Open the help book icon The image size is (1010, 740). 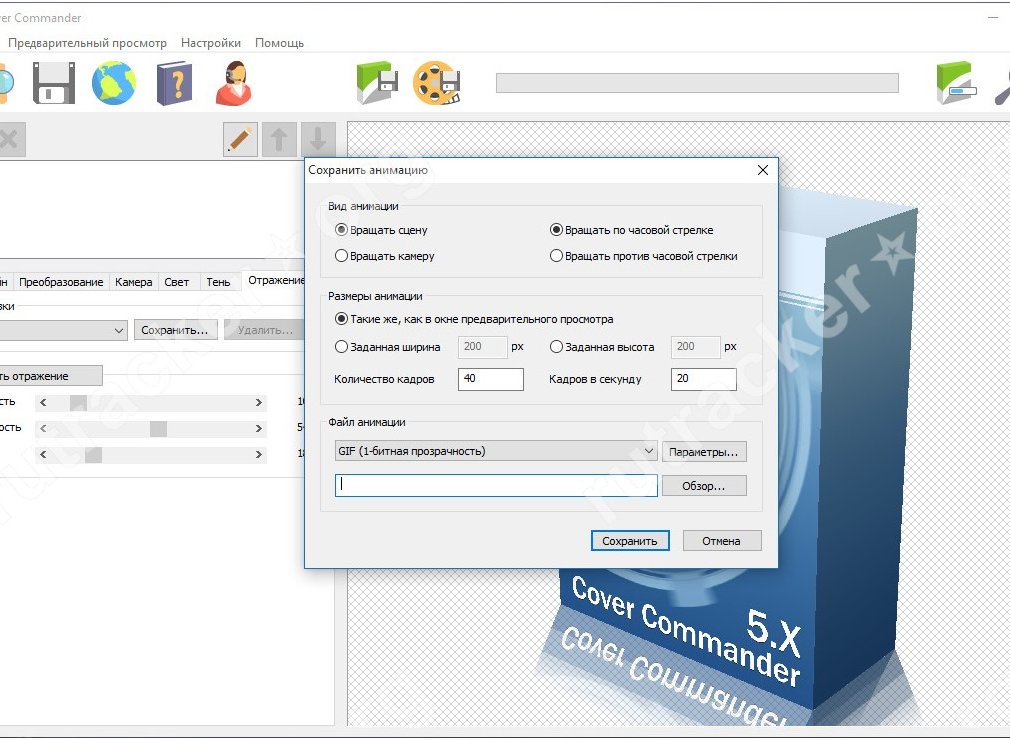click(174, 83)
